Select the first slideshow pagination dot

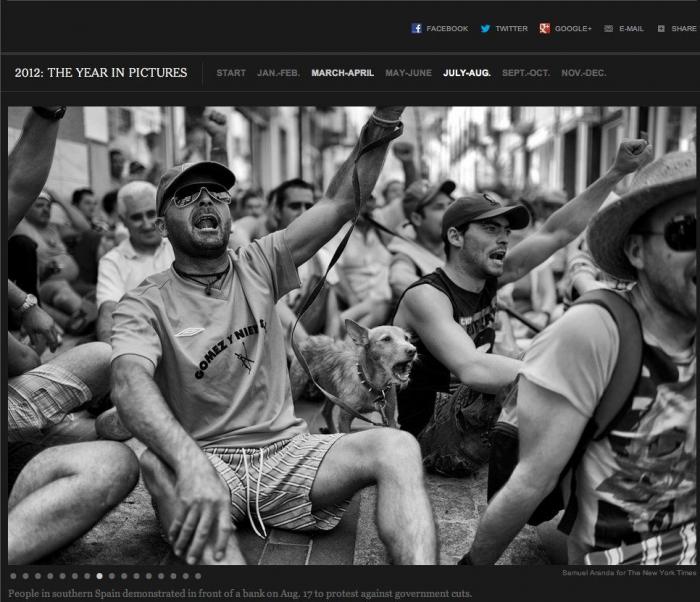[13, 576]
